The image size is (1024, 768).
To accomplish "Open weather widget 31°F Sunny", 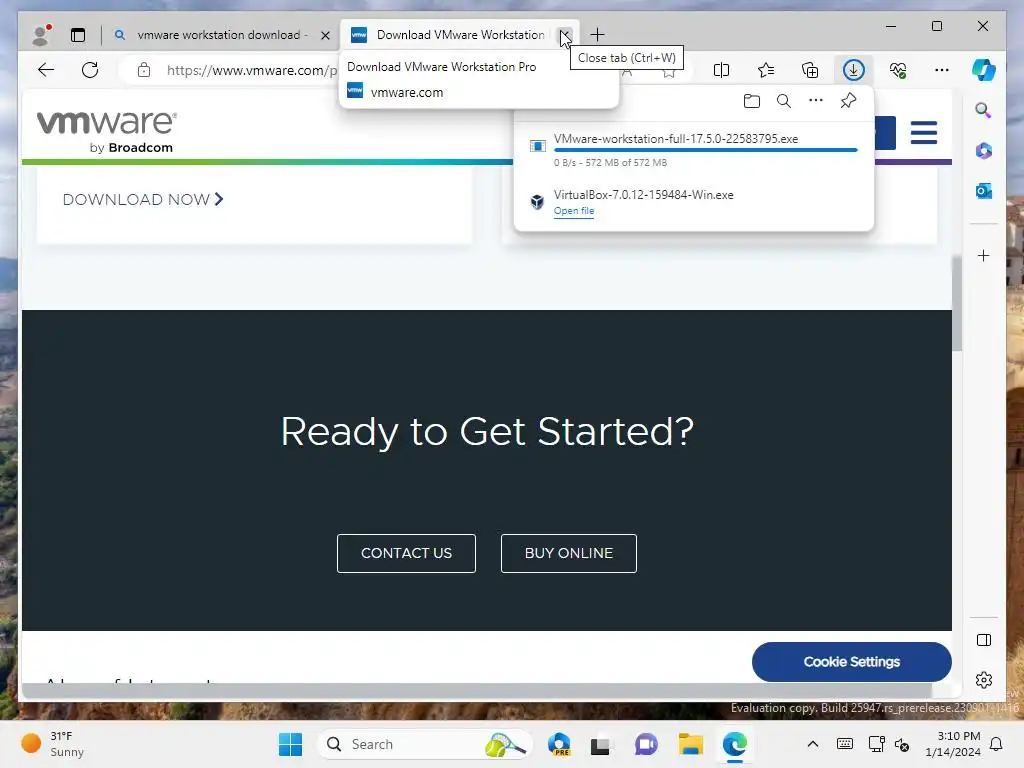I will tap(52, 744).
